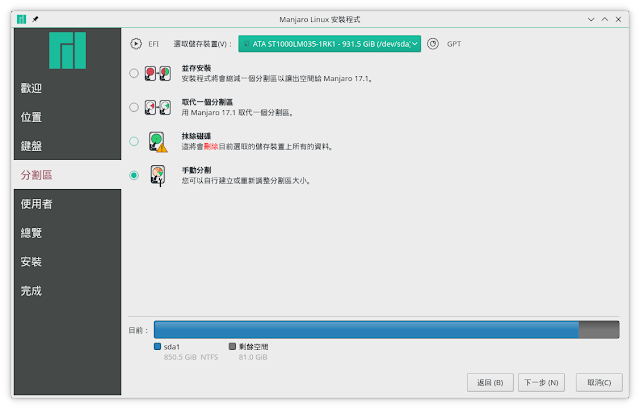Click the title bar maximize chevron
The width and height of the screenshot is (640, 409).
(605, 19)
